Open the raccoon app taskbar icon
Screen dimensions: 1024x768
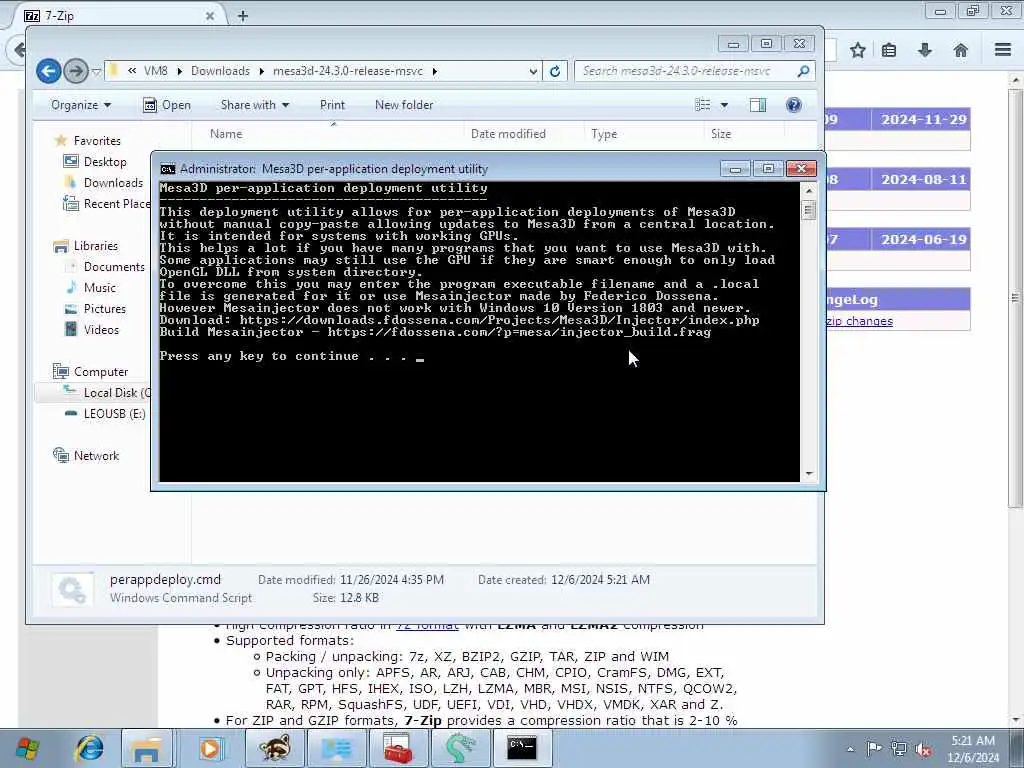(x=274, y=748)
